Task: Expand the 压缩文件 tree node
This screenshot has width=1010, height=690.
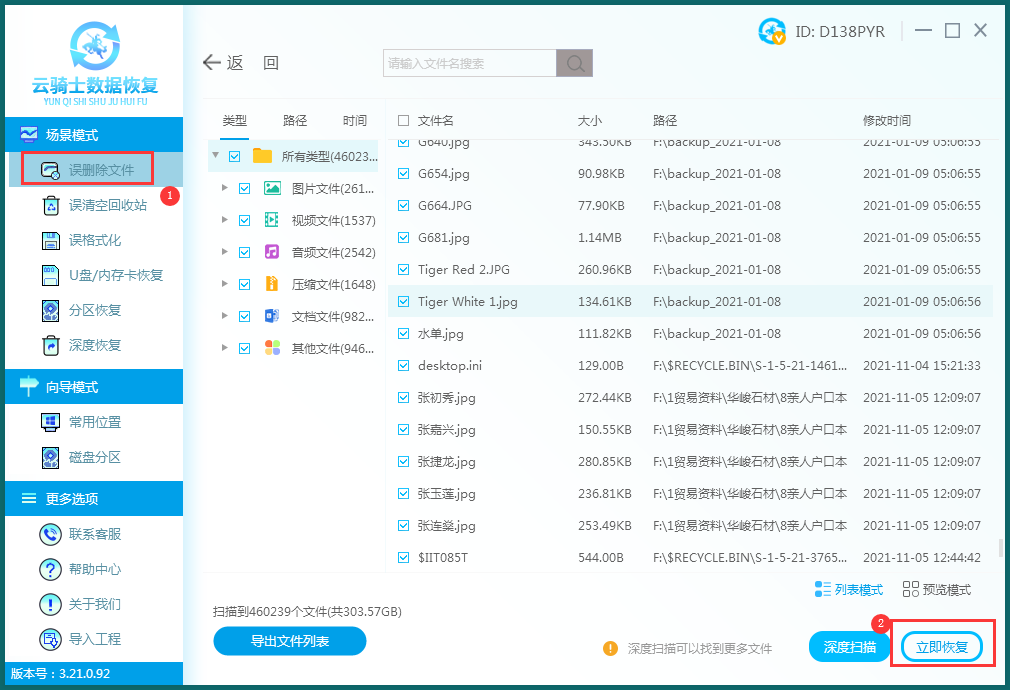Action: pyautogui.click(x=224, y=283)
